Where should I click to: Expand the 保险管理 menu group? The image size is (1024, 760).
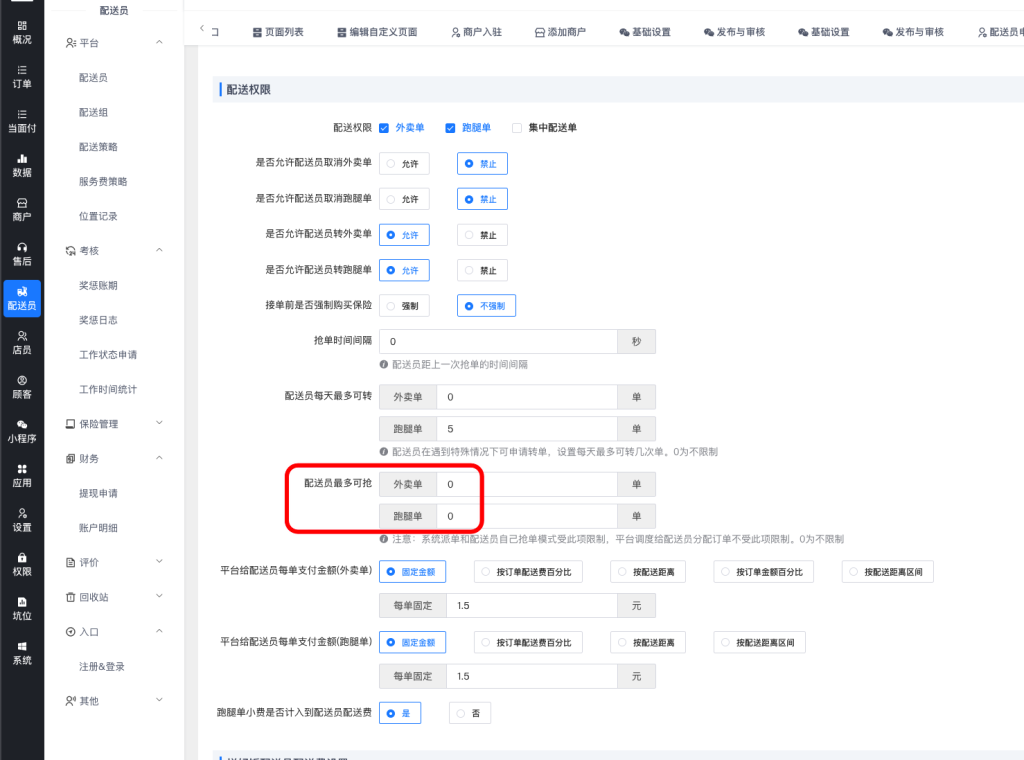click(160, 424)
